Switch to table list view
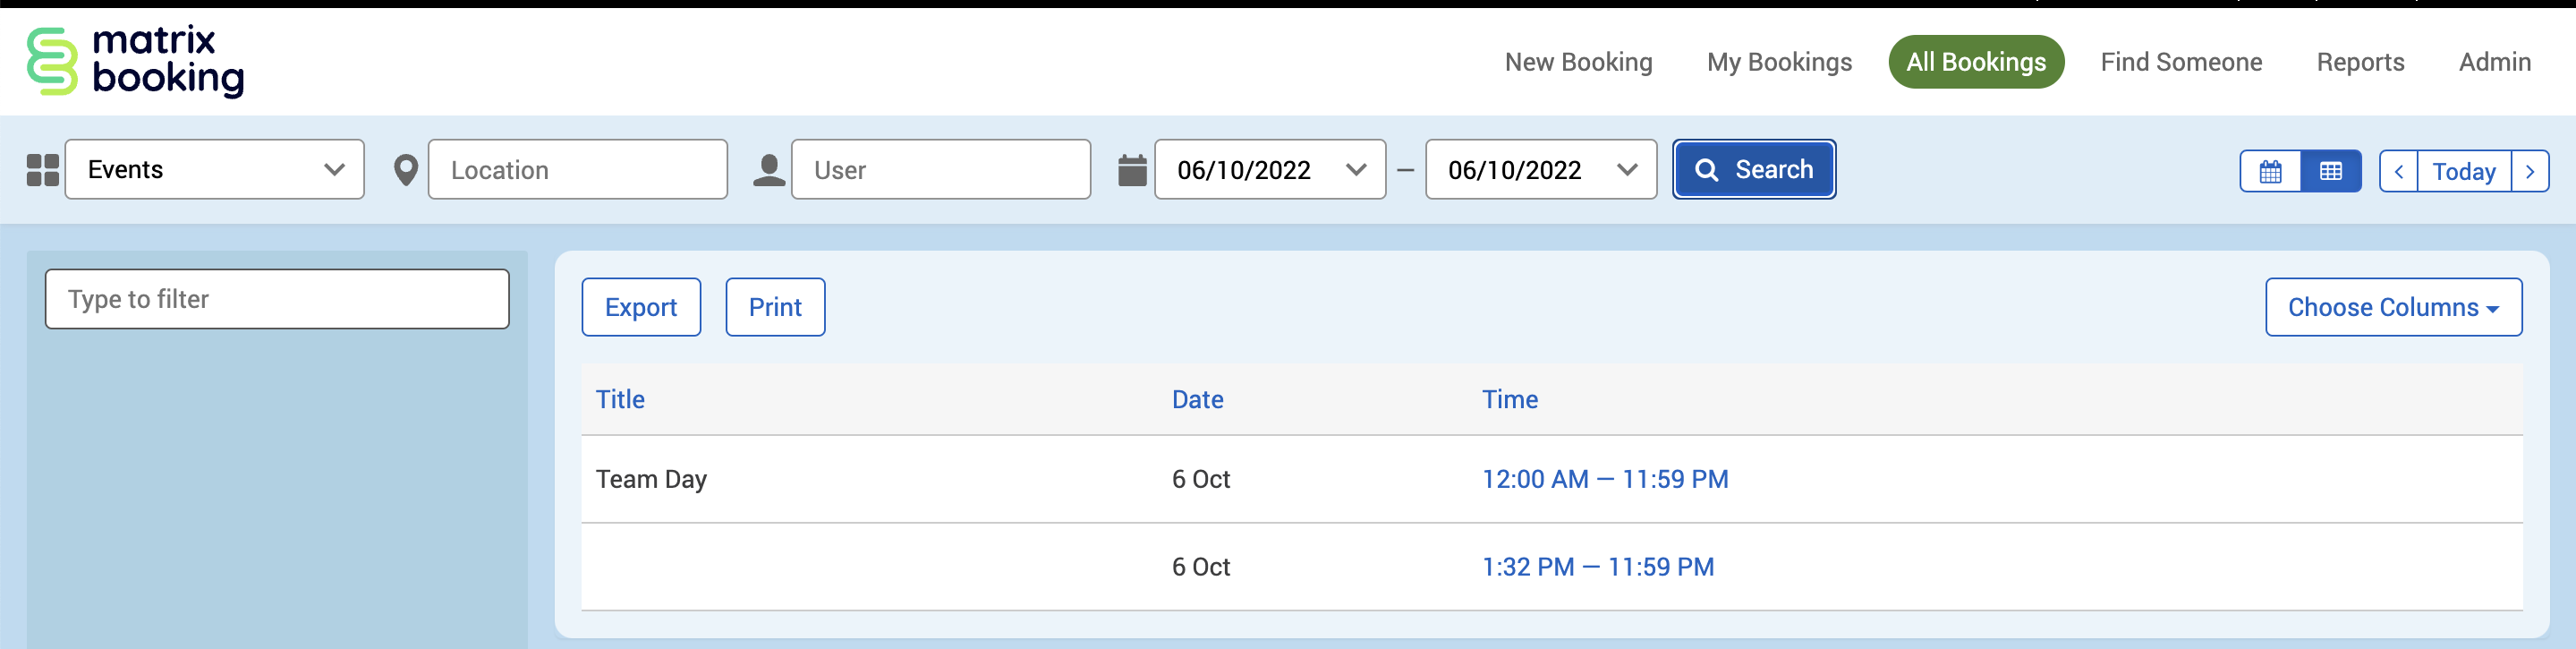2576x649 pixels. (2330, 171)
